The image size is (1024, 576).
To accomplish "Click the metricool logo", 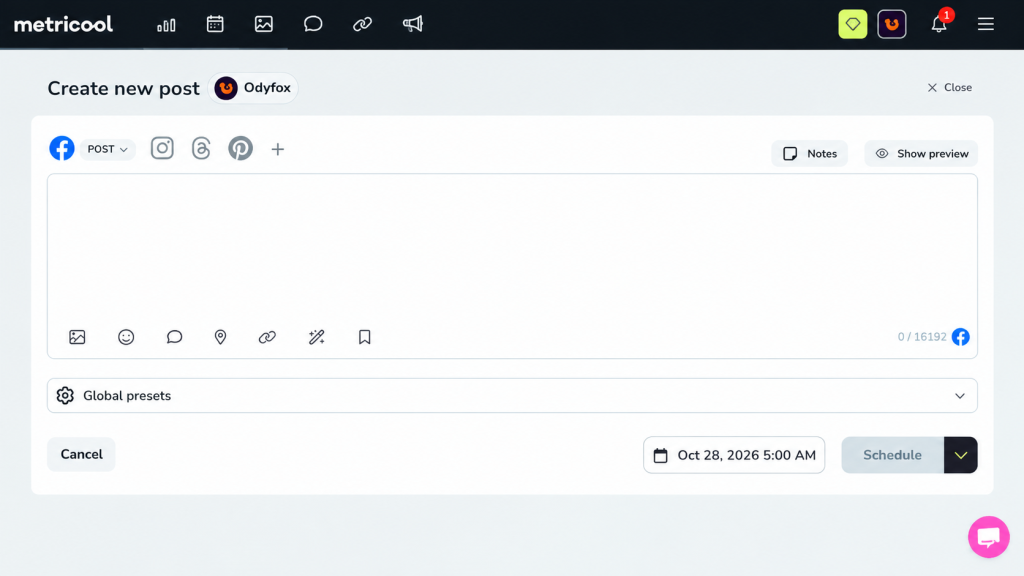I will (x=63, y=24).
